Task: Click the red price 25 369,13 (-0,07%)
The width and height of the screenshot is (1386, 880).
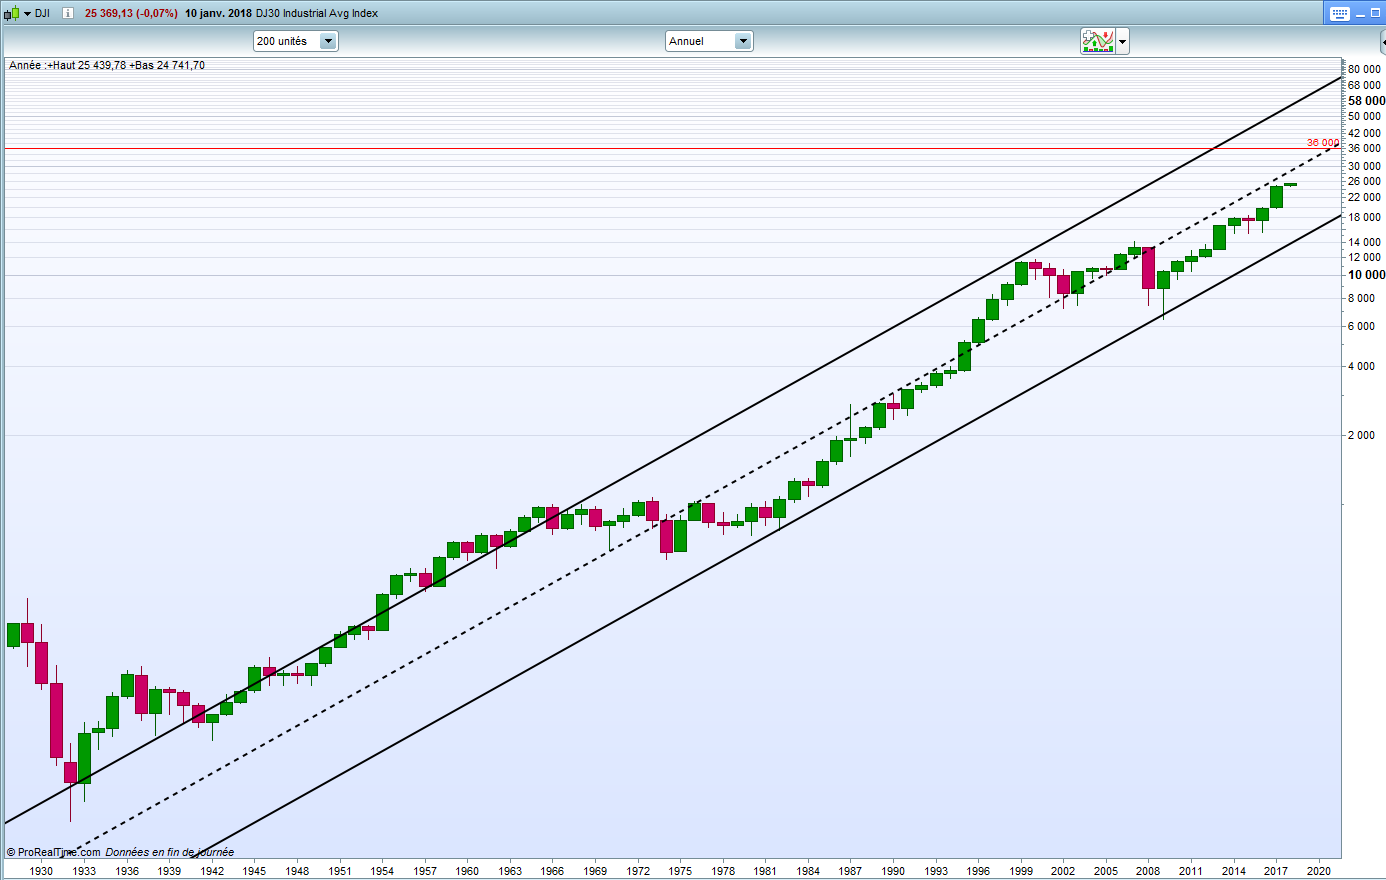Action: 131,14
